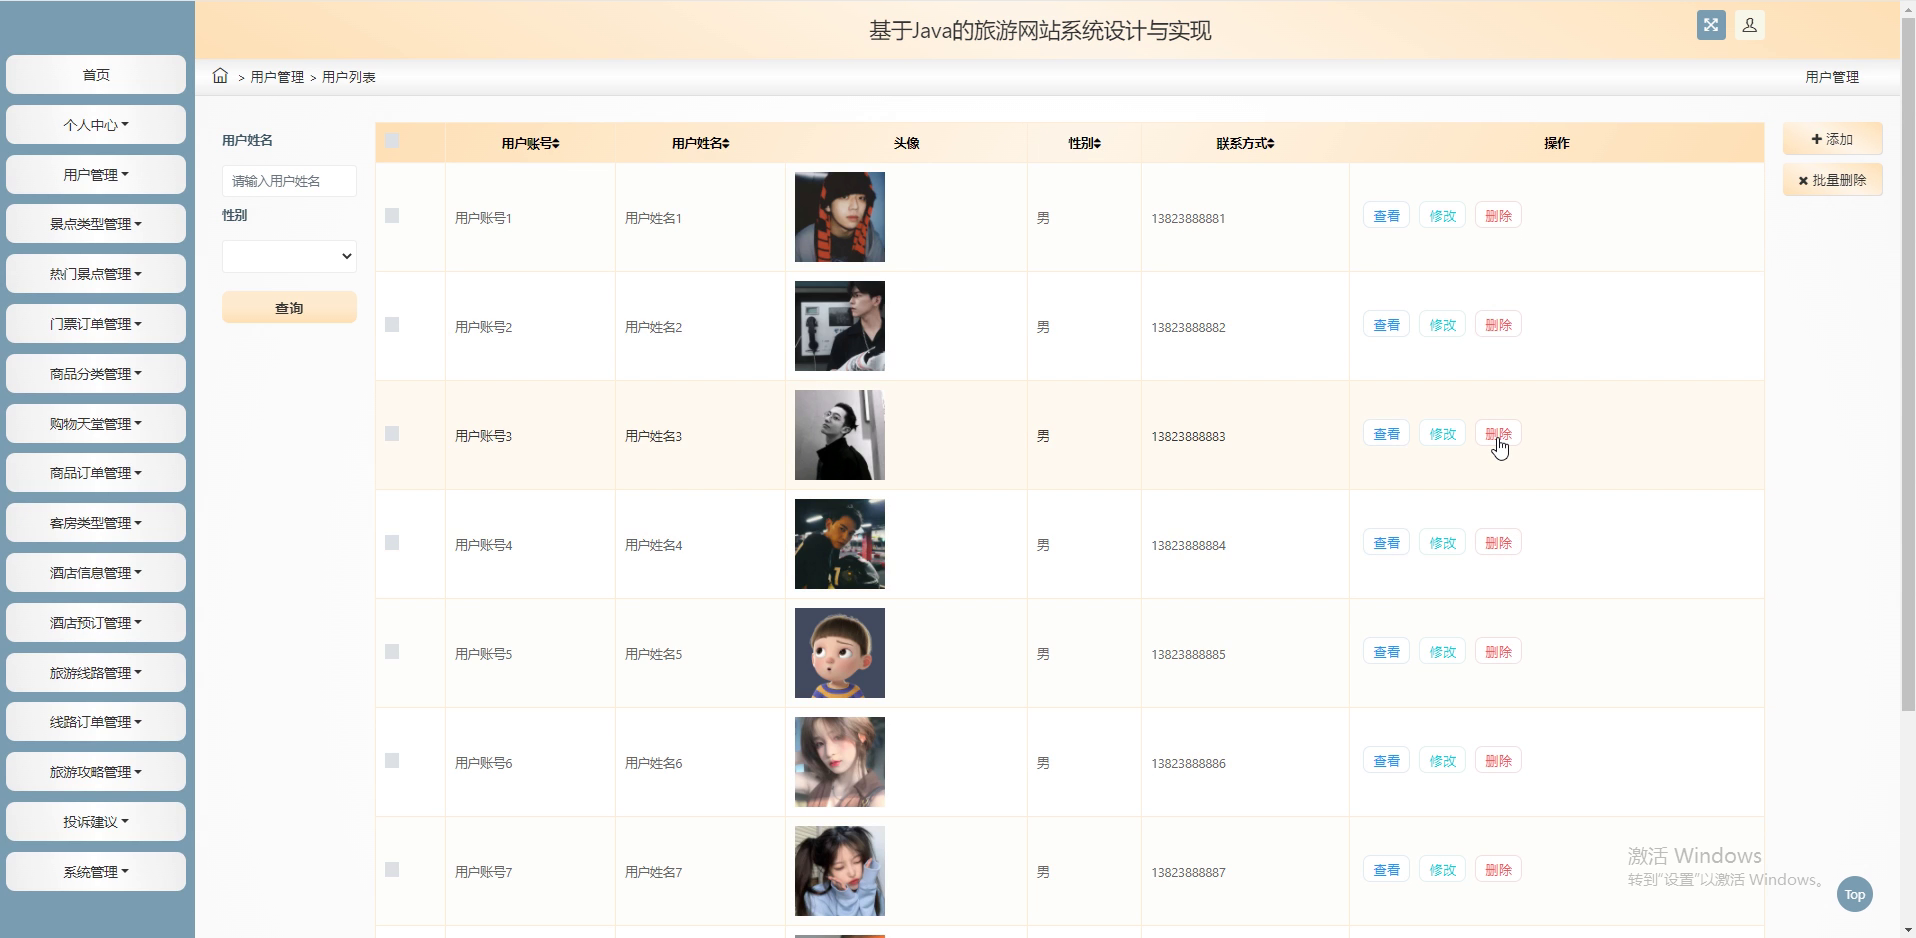The height and width of the screenshot is (938, 1916).
Task: View details of 用户账号1 with 查看
Action: [1386, 216]
